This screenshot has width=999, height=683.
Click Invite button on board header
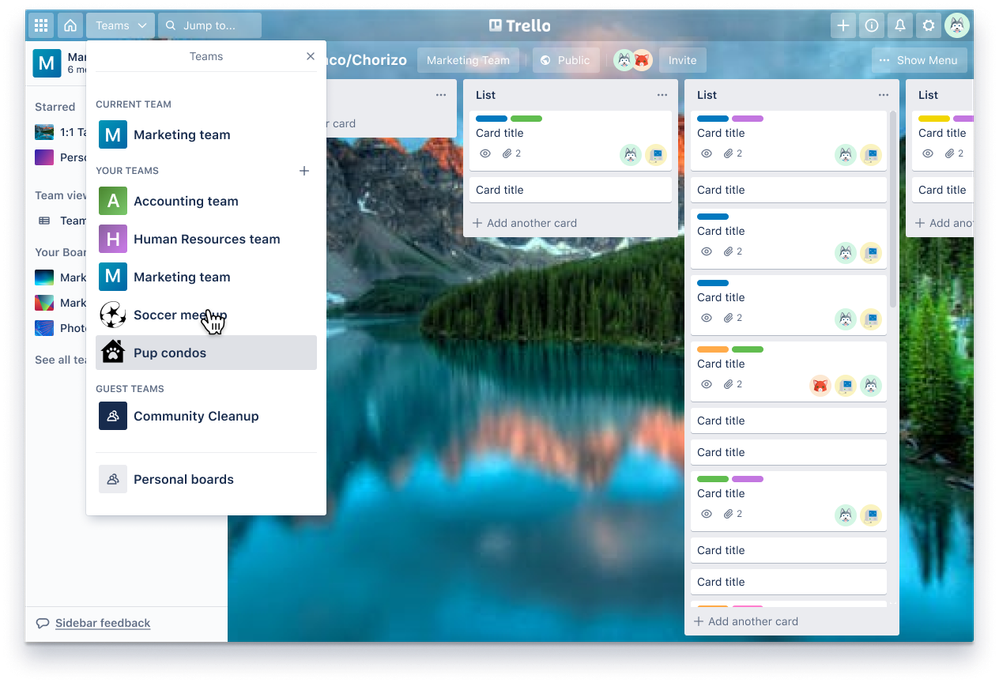tap(682, 60)
